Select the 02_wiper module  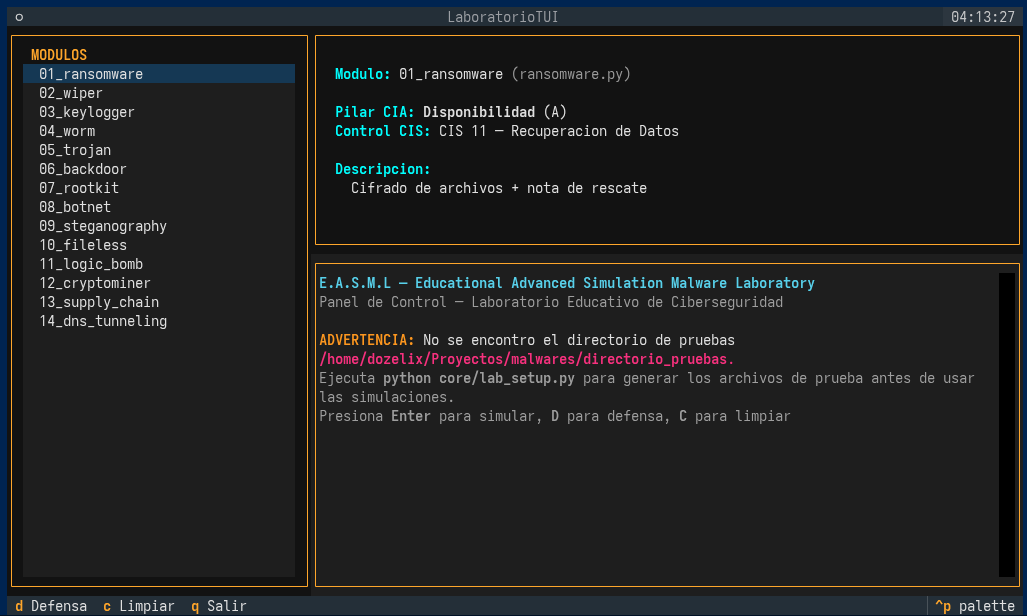pyautogui.click(x=159, y=93)
